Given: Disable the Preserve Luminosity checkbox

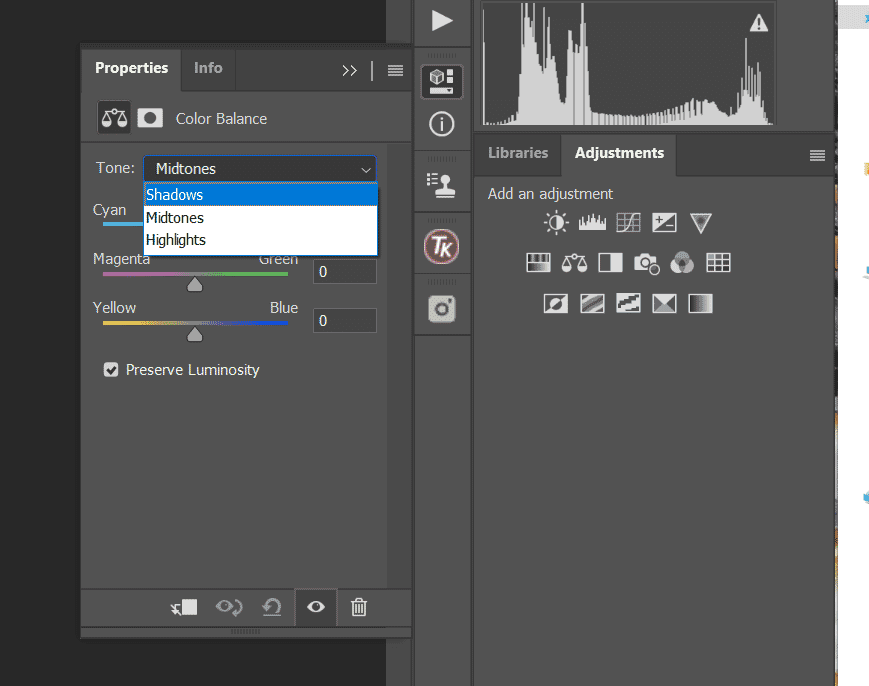Looking at the screenshot, I should tap(111, 369).
